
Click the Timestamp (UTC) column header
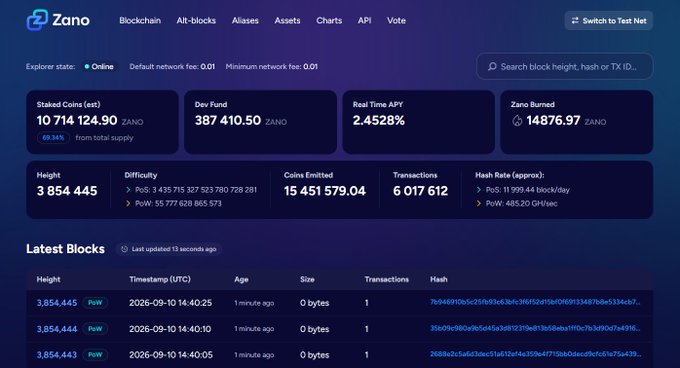point(160,280)
